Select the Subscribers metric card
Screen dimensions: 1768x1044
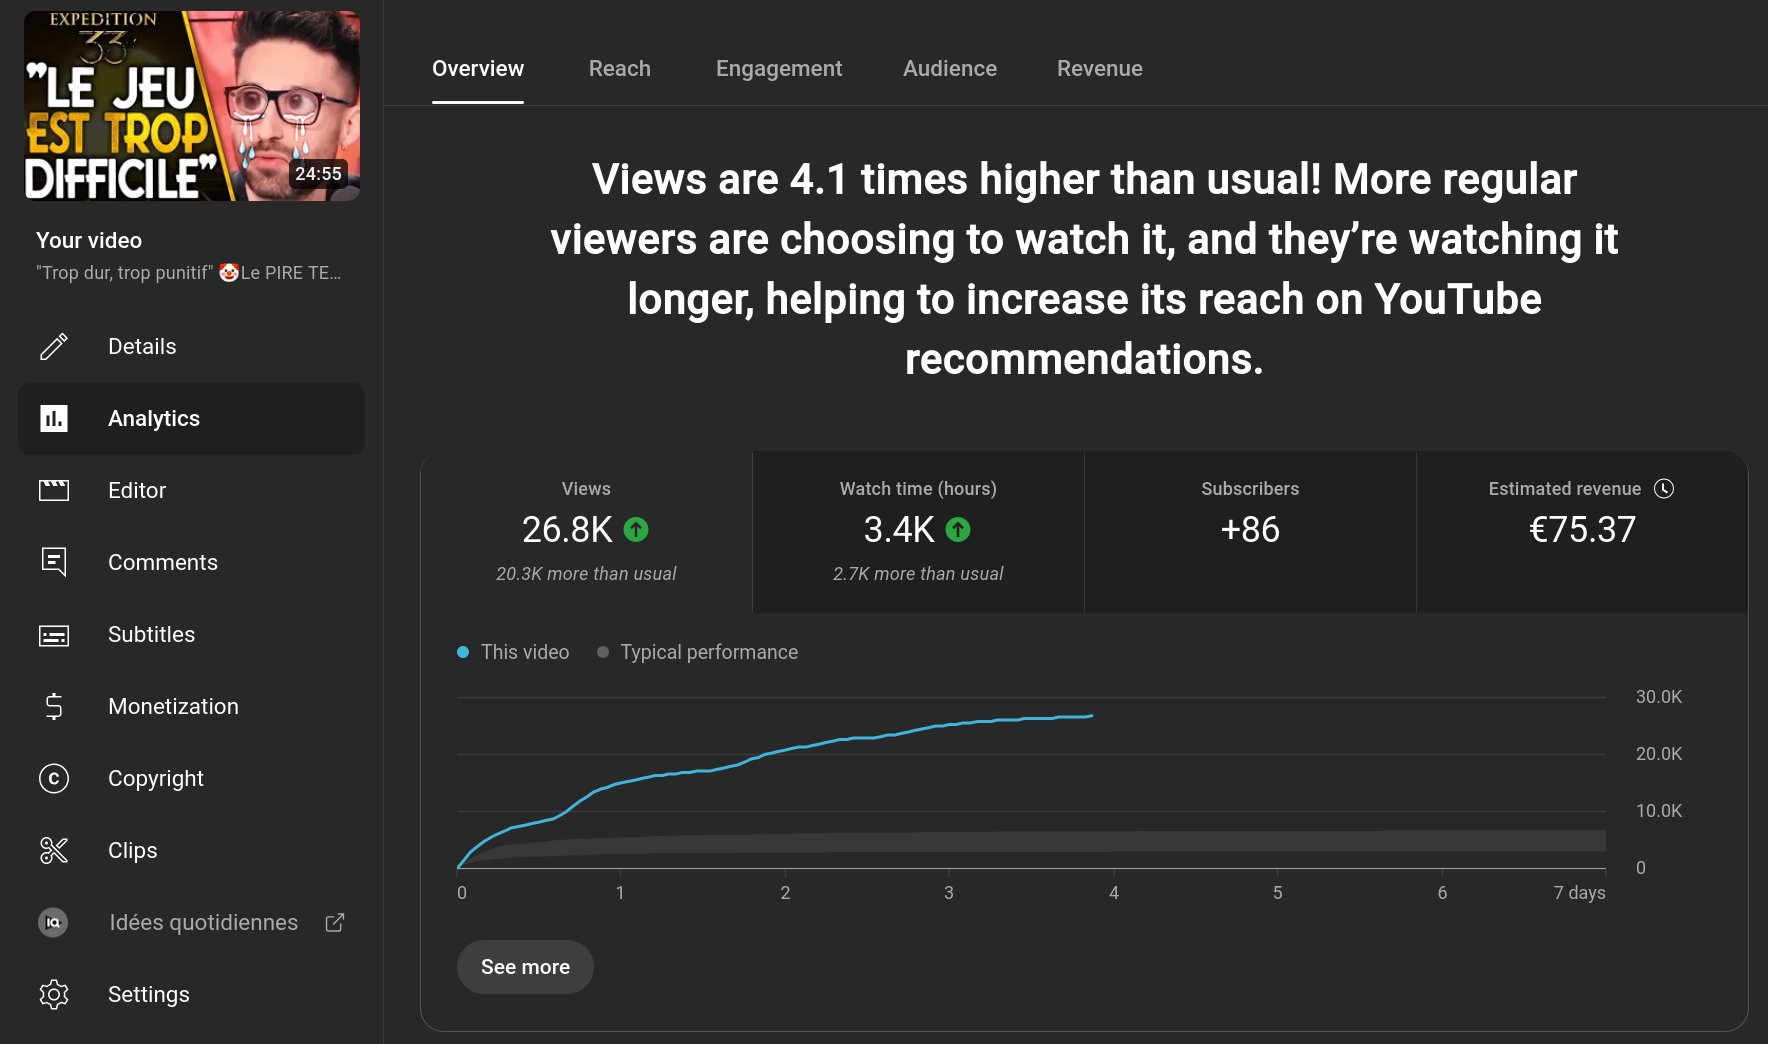click(x=1250, y=532)
